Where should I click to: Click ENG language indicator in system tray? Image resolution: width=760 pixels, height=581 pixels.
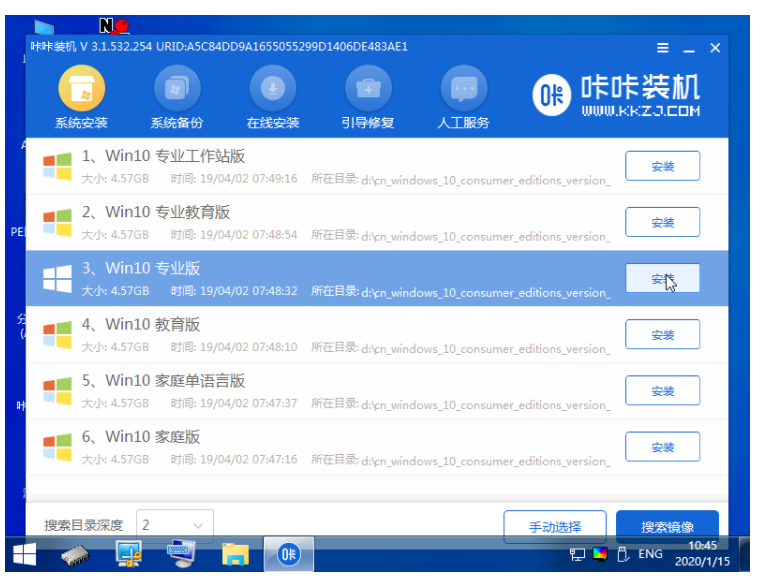(650, 554)
